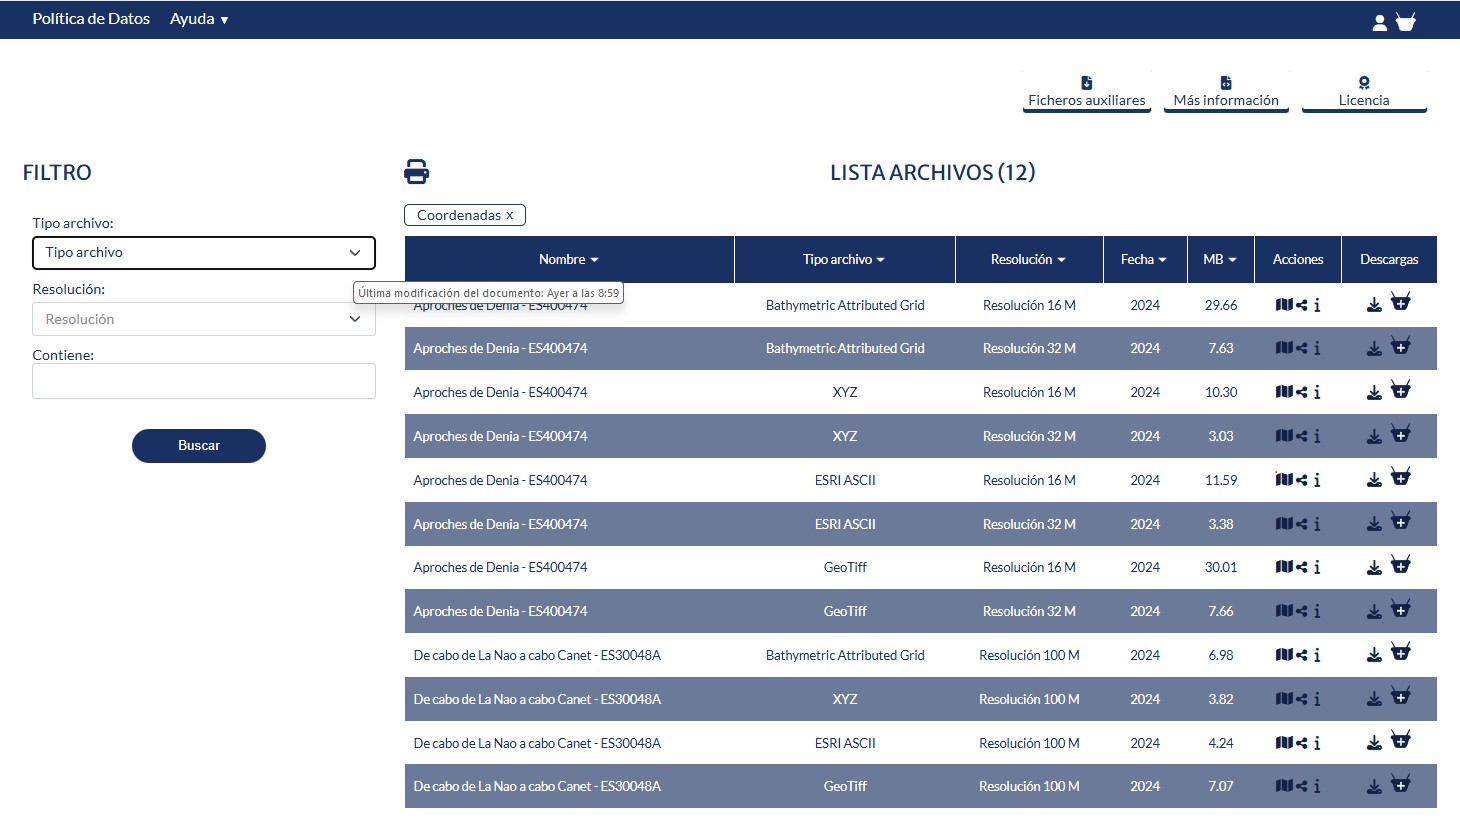Image resolution: width=1460 pixels, height=832 pixels.
Task: Sort files by the MB column
Action: [x=1220, y=259]
